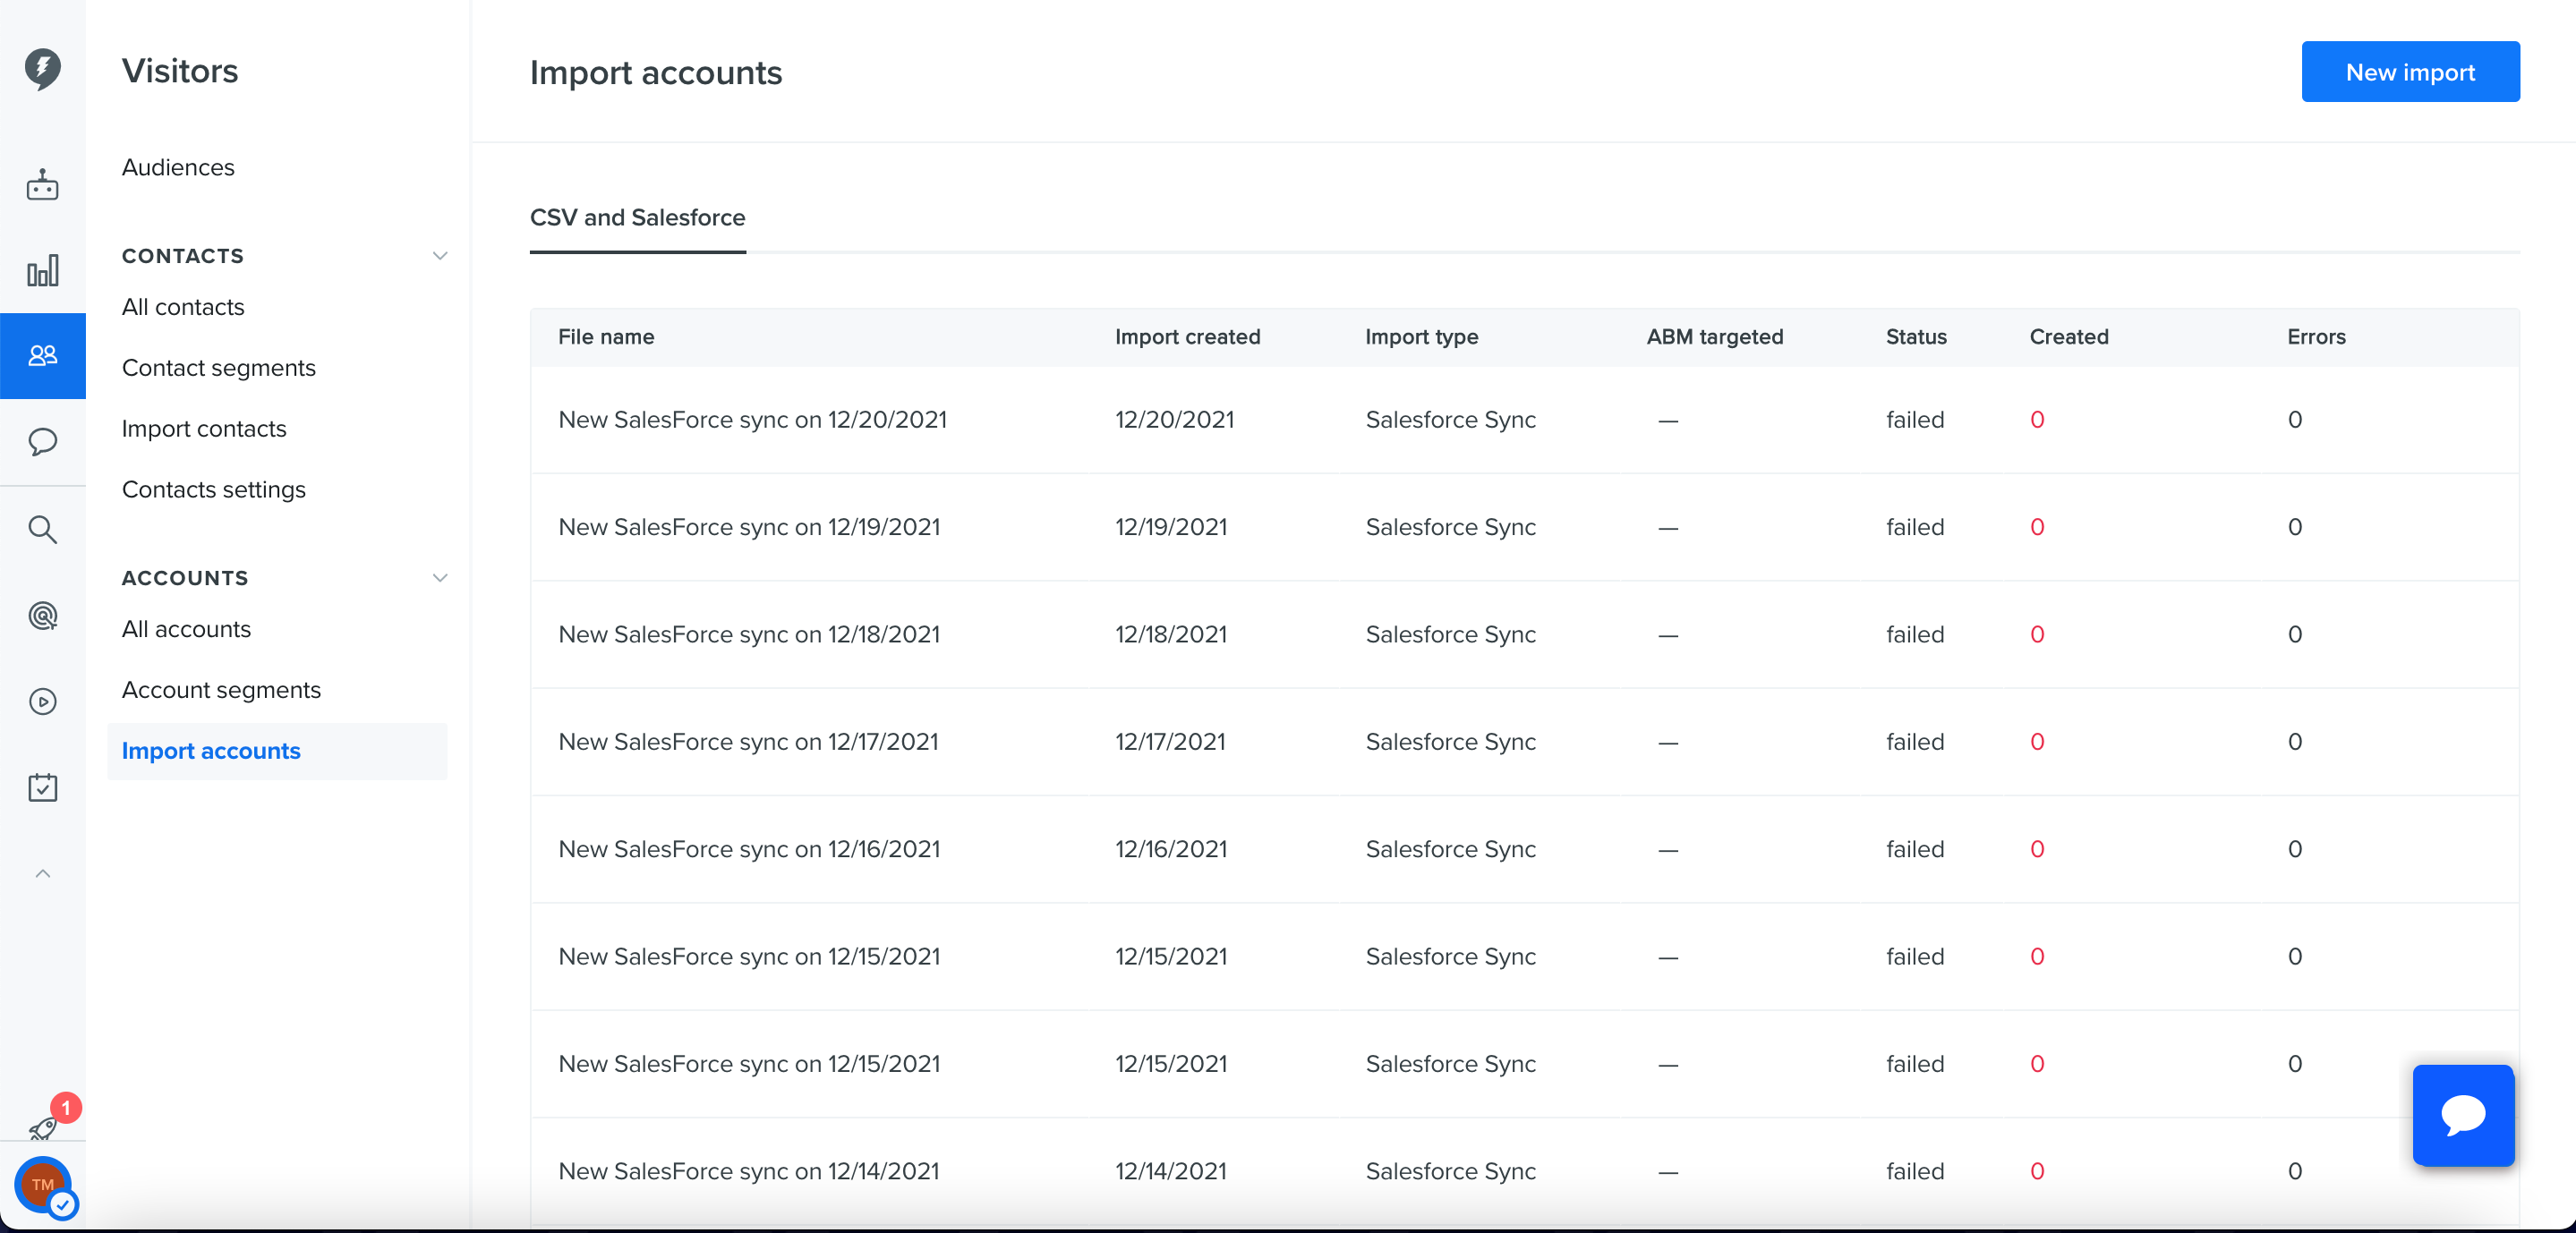Open the magnifying glass search icon
The image size is (2576, 1233).
[x=42, y=529]
